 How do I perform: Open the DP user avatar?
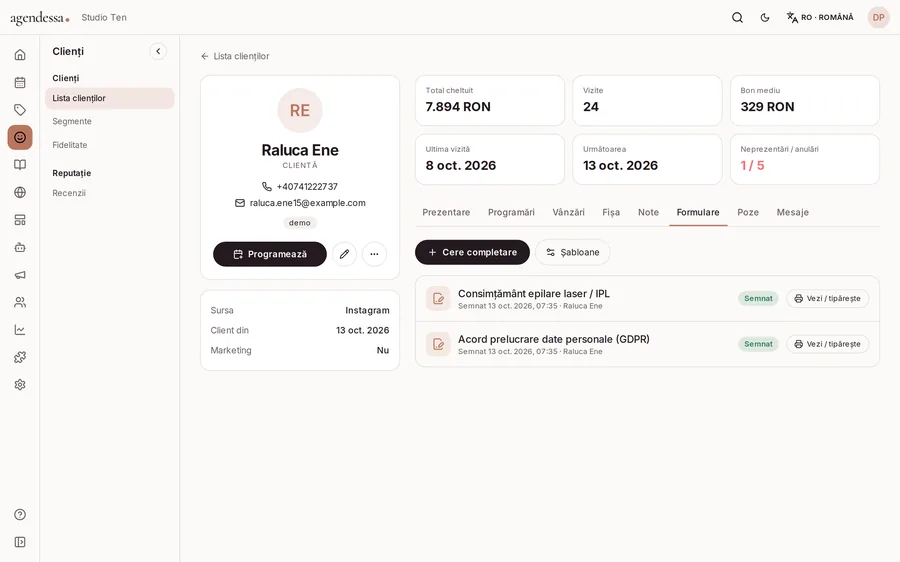pos(879,18)
